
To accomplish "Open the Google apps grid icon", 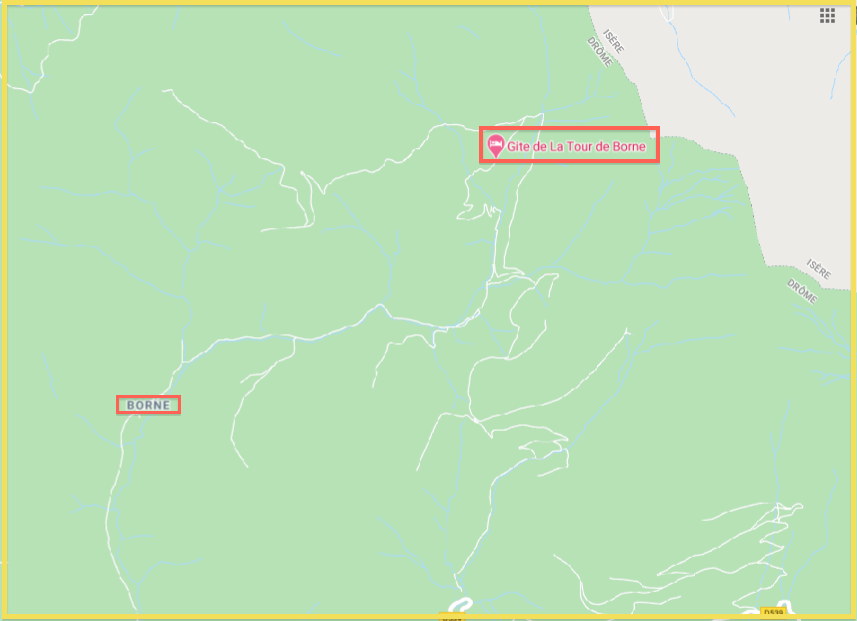I will 827,15.
